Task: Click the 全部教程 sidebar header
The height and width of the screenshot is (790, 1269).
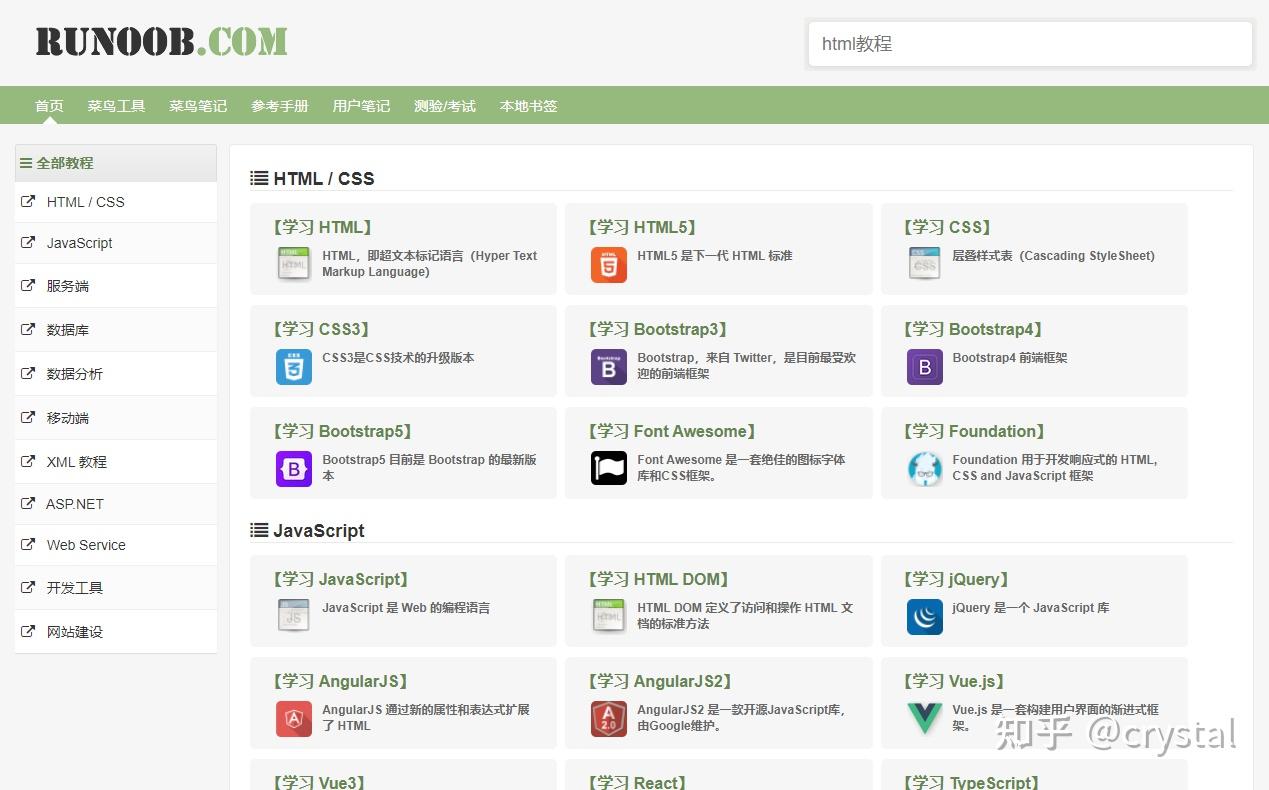Action: 116,162
